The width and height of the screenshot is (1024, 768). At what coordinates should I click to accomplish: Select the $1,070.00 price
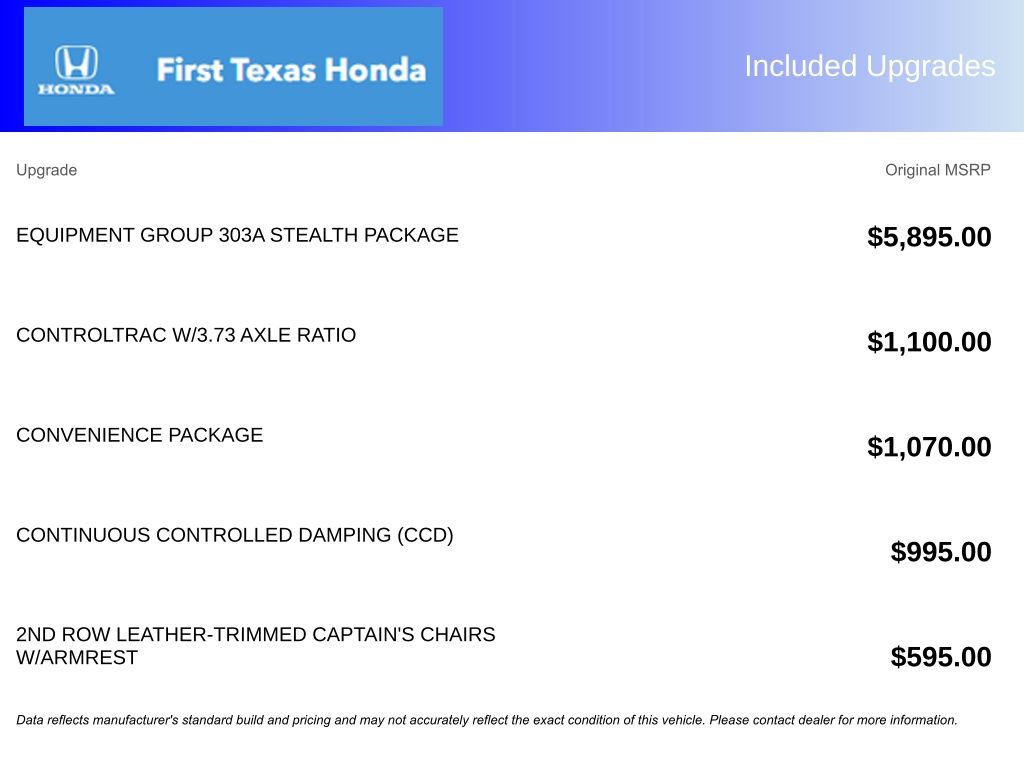click(929, 447)
